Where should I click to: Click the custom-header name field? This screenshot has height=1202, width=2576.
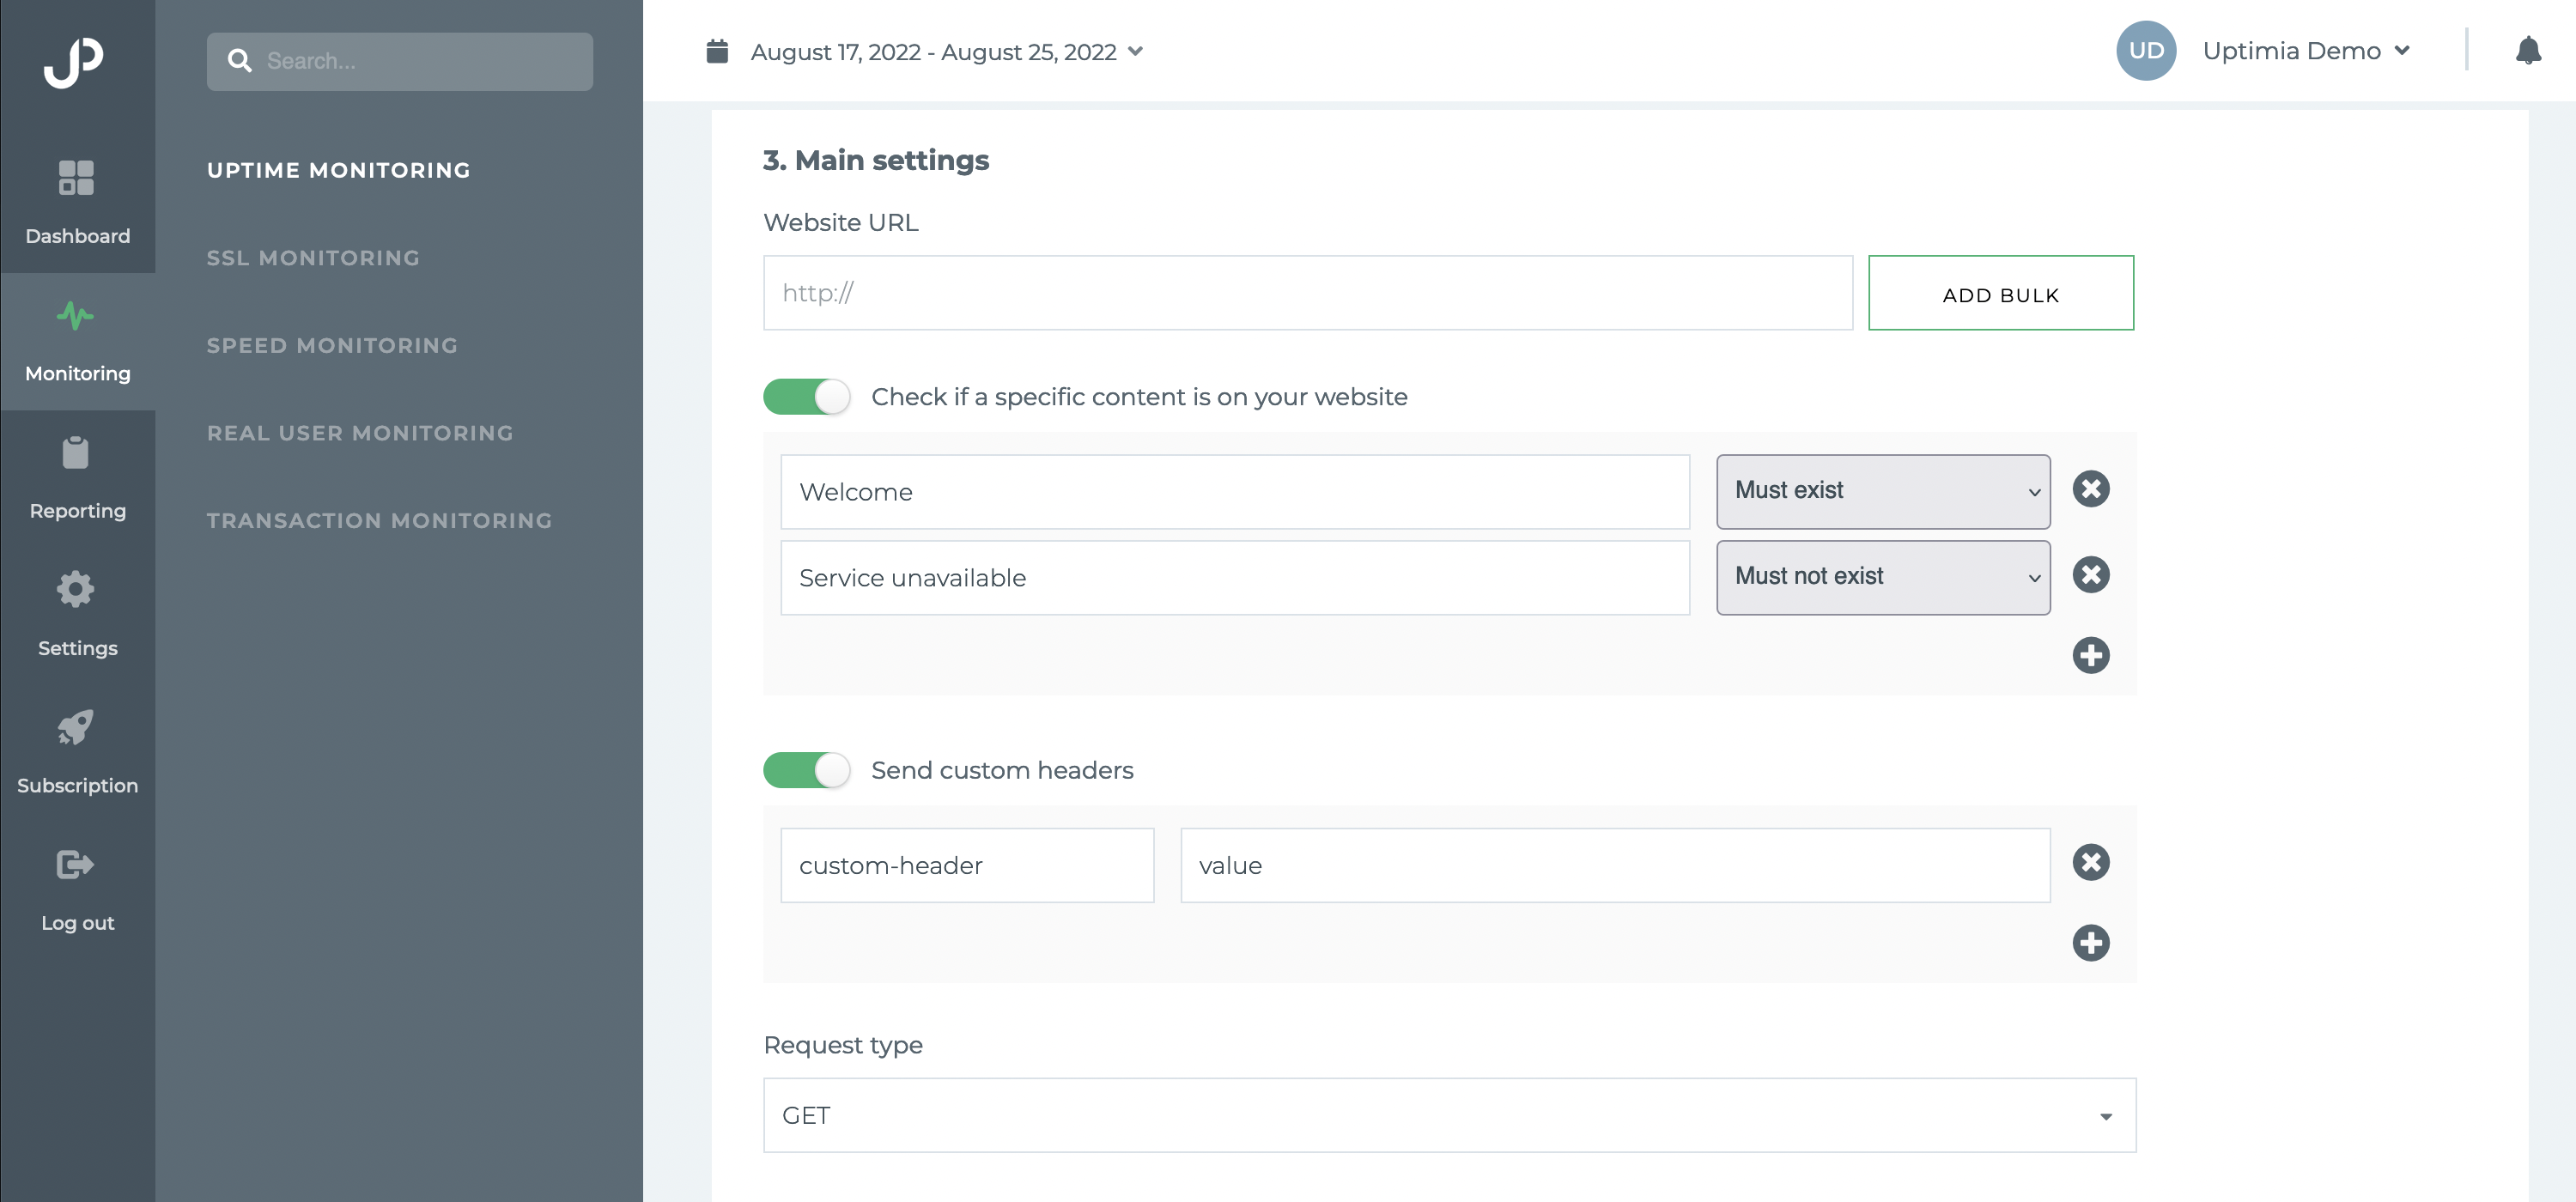(967, 865)
